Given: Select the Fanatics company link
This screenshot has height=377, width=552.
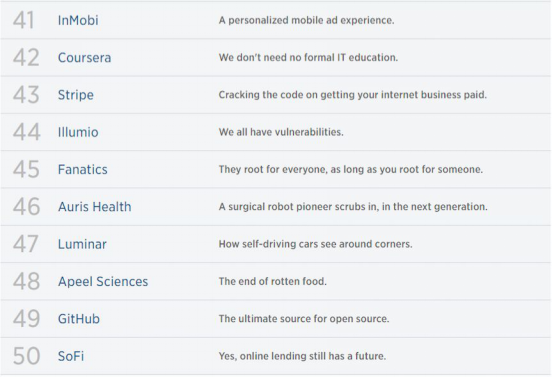Looking at the screenshot, I should (x=83, y=170).
